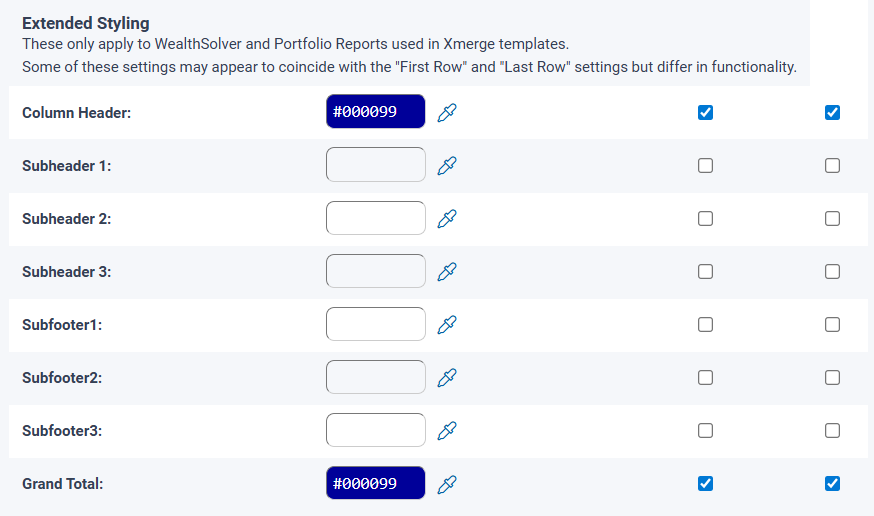Click the Grand Total eyedropper icon
This screenshot has width=874, height=516.
(x=447, y=484)
